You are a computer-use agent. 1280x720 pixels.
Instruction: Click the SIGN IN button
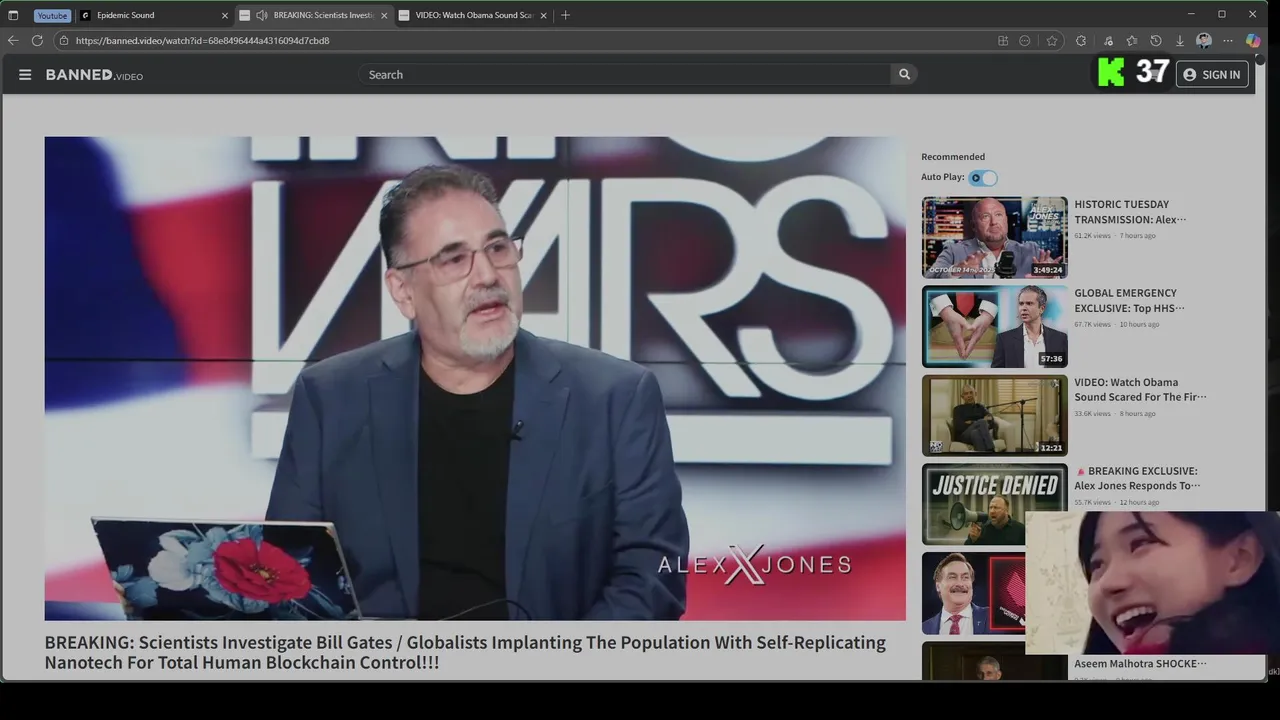coord(1212,75)
